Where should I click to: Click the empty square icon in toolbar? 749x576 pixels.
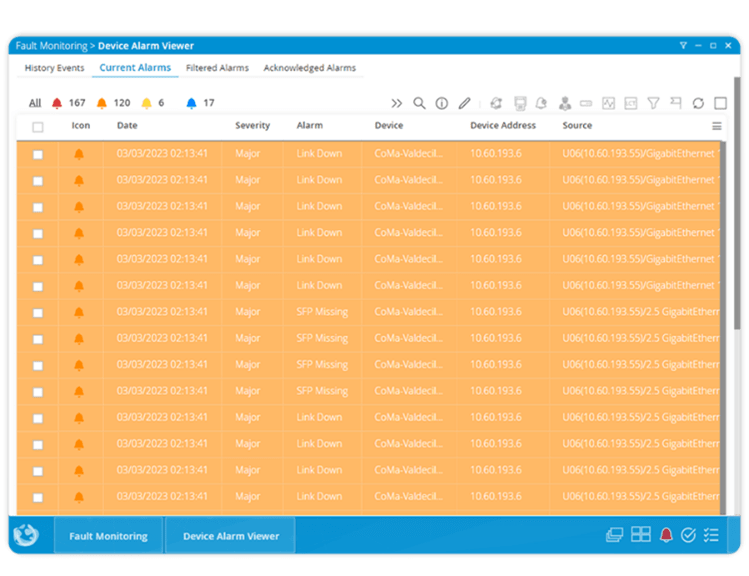(x=720, y=103)
